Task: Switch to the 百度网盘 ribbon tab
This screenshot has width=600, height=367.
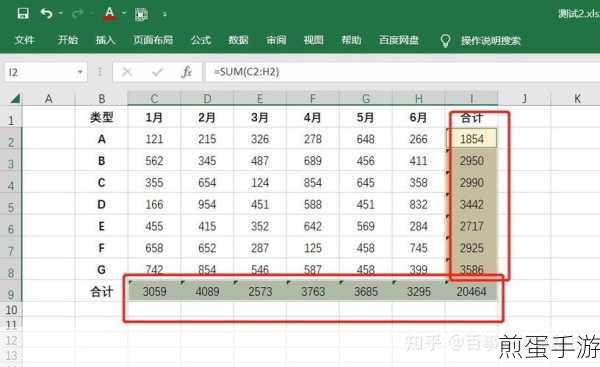Action: [399, 40]
